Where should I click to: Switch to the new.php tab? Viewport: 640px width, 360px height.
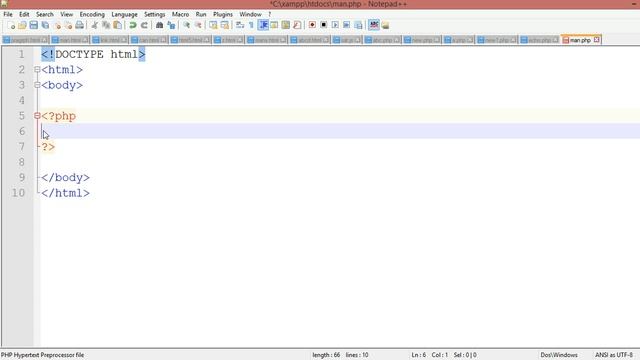click(x=422, y=40)
